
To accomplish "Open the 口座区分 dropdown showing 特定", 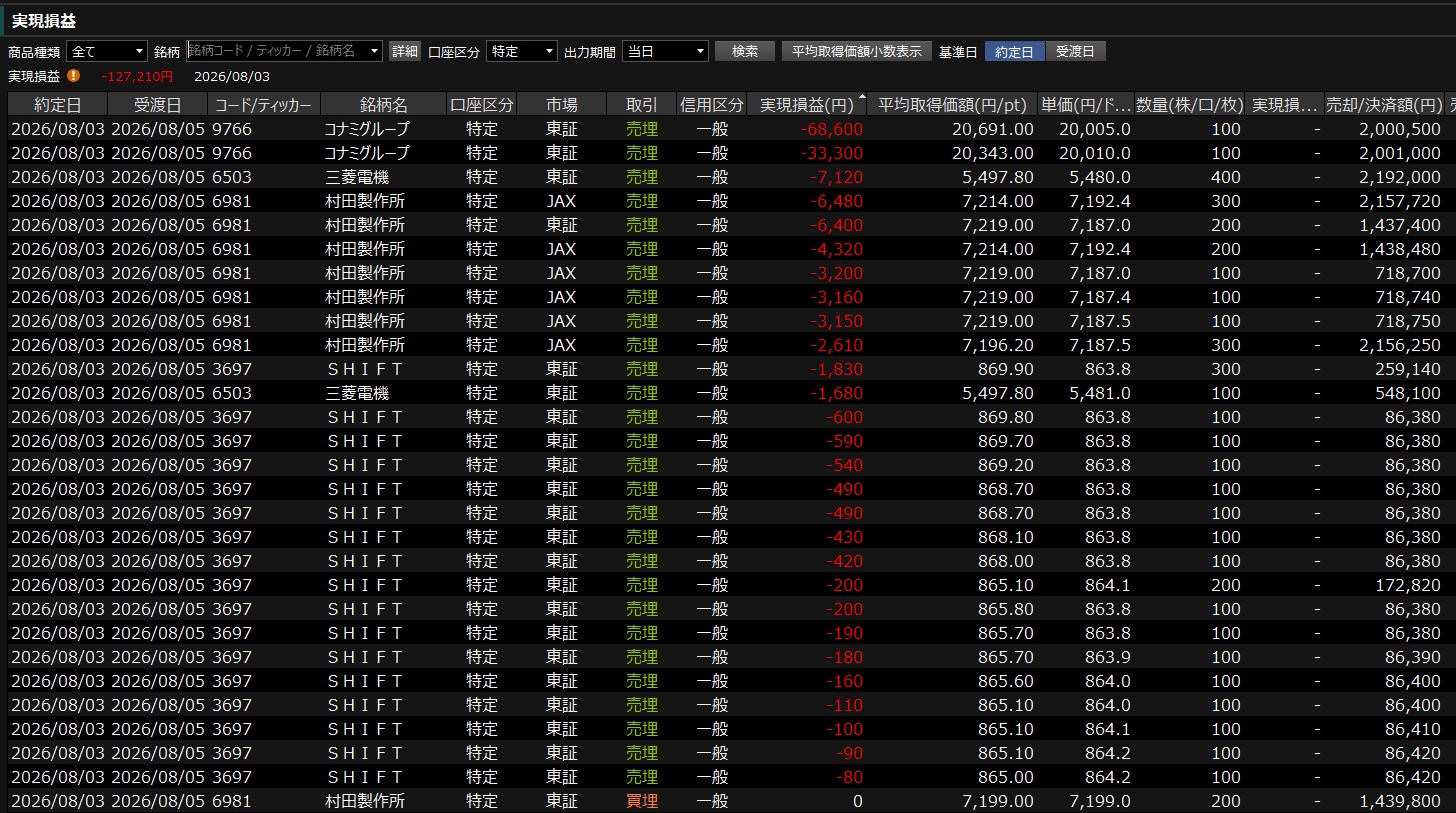I will pyautogui.click(x=522, y=51).
